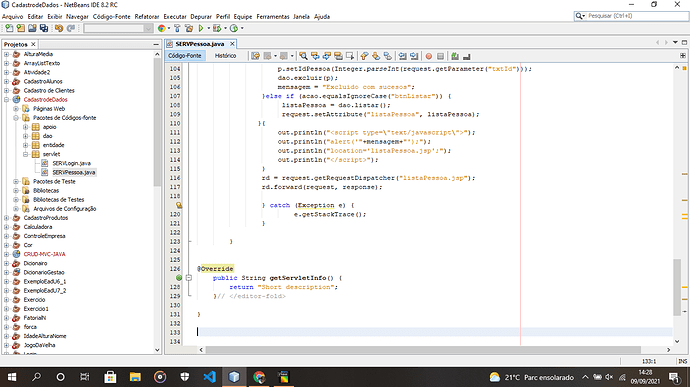Viewport: 690px width, 387px height.
Task: Open the Código-Fonte menu
Action: (111, 17)
